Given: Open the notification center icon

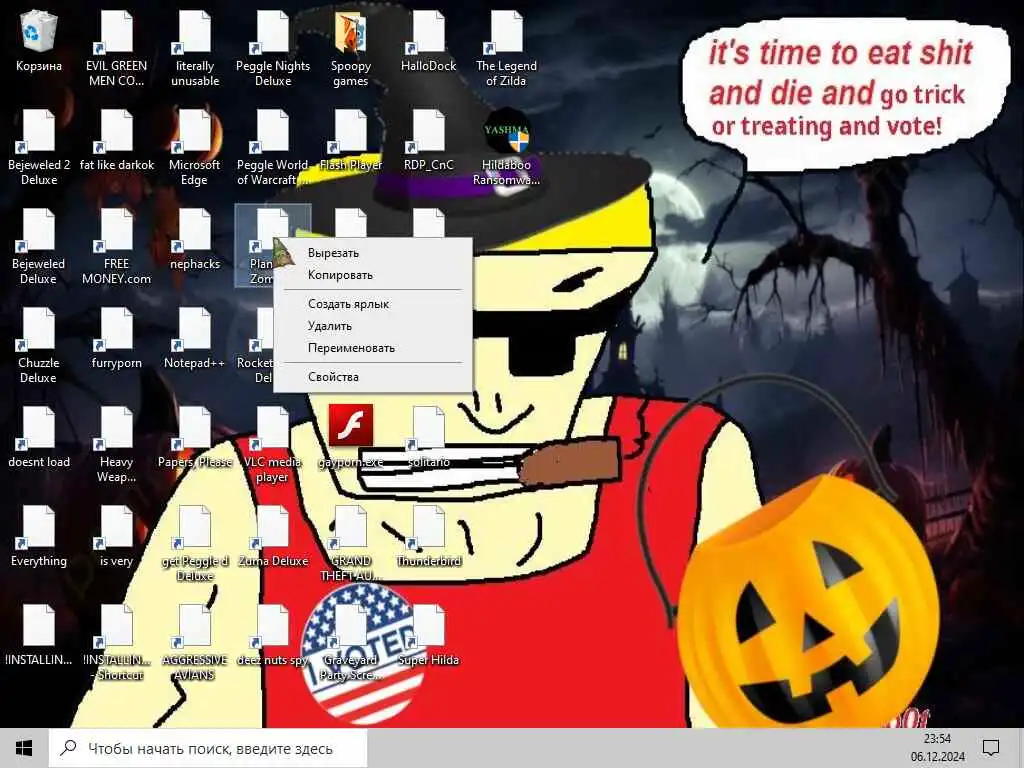Looking at the screenshot, I should [991, 748].
